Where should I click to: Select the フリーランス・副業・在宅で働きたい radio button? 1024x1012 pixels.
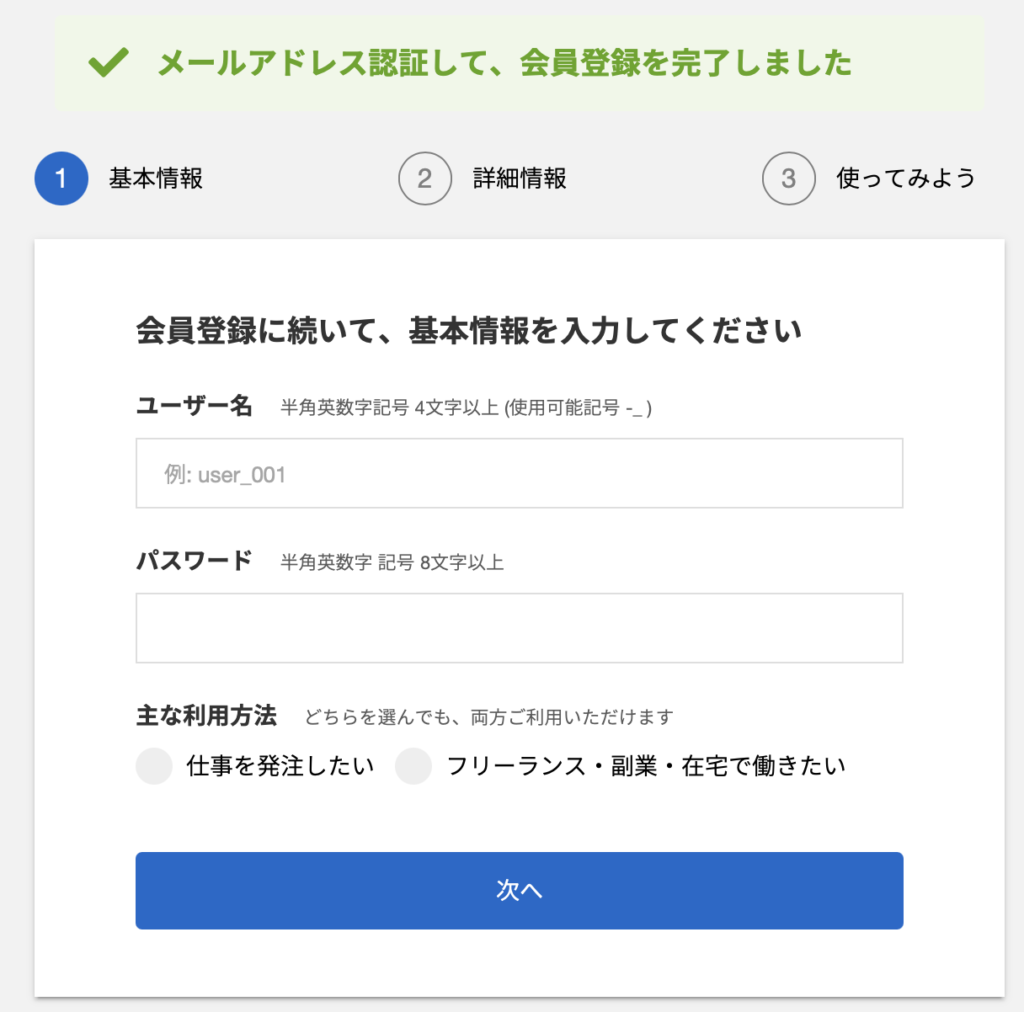[x=413, y=766]
